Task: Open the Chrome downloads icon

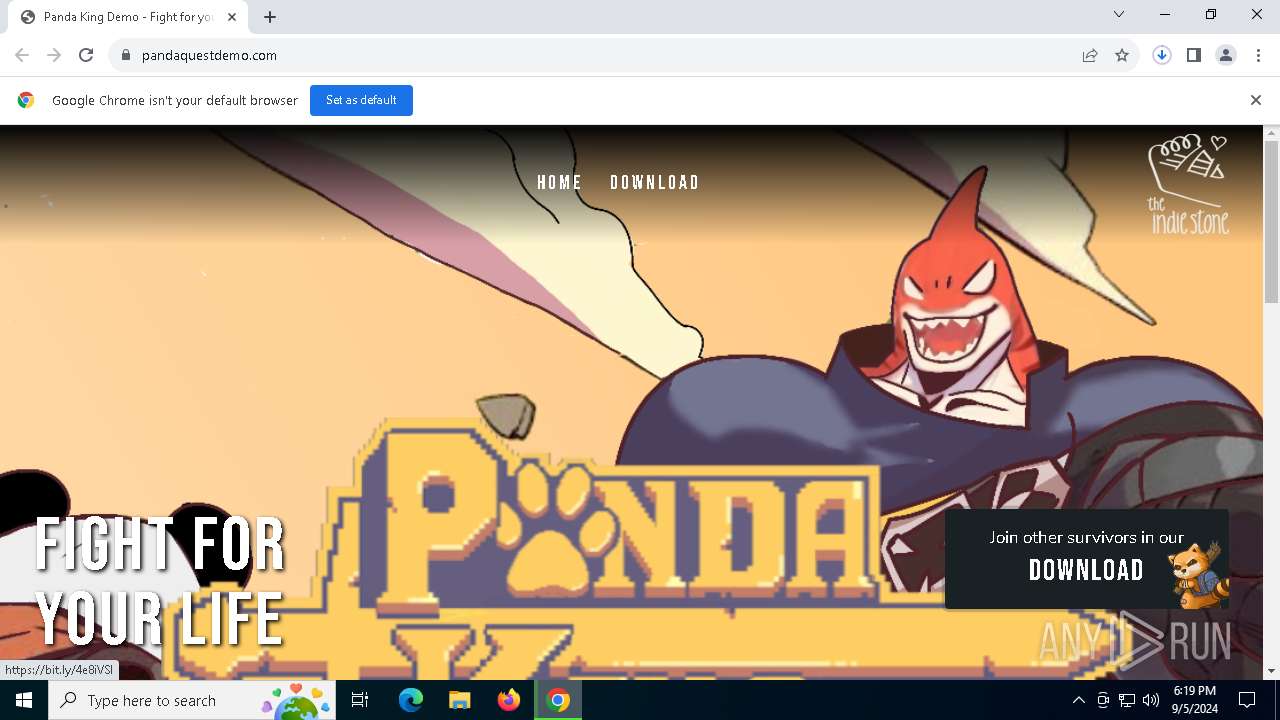Action: coord(1162,55)
